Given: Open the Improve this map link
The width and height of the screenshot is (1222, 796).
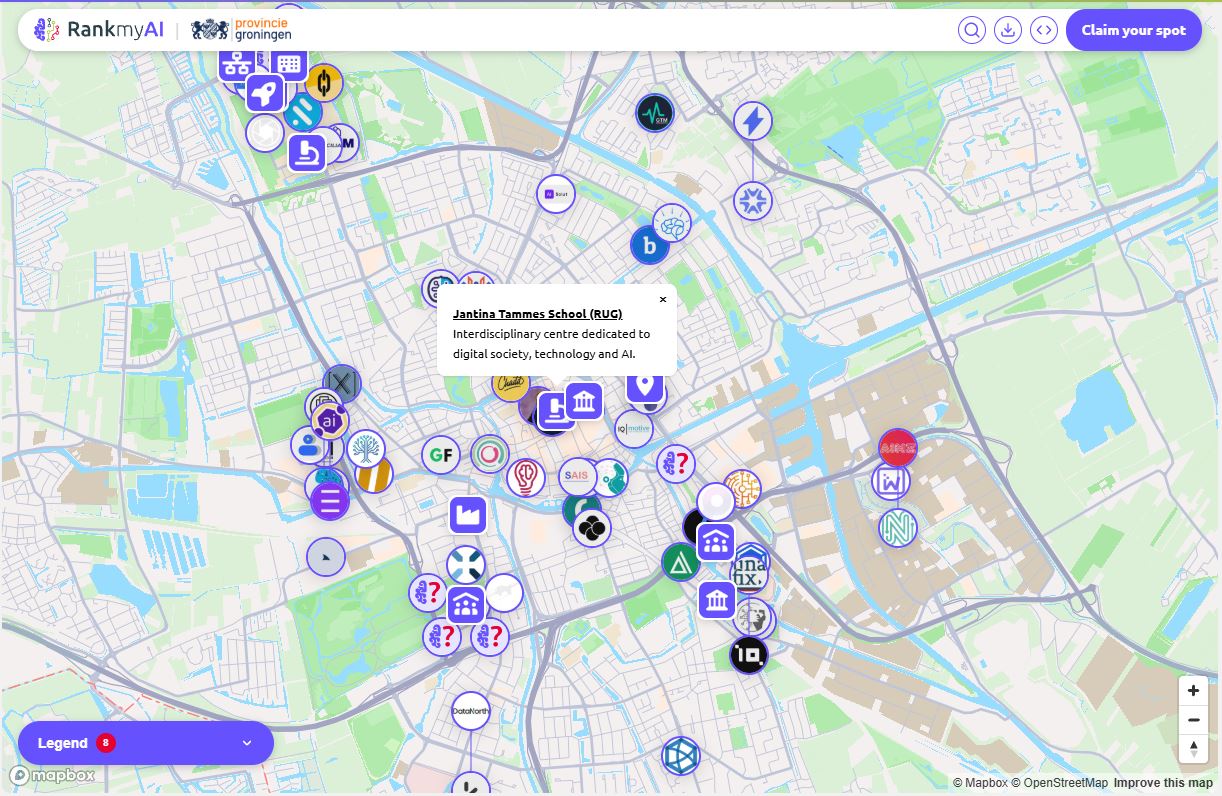Looking at the screenshot, I should click(1163, 783).
